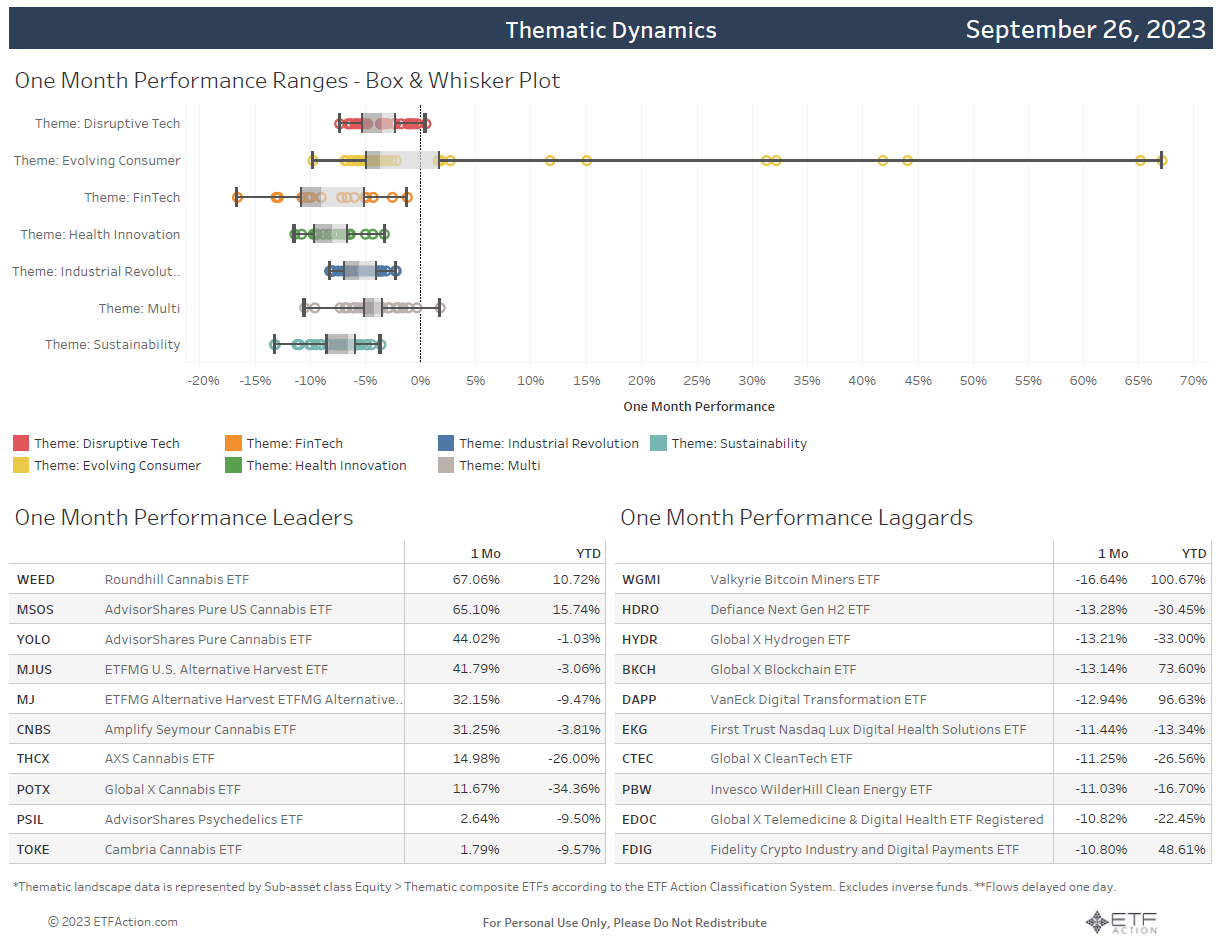The width and height of the screenshot is (1224, 943).
Task: Click the FinTech orange legend swatch
Action: pyautogui.click(x=233, y=444)
